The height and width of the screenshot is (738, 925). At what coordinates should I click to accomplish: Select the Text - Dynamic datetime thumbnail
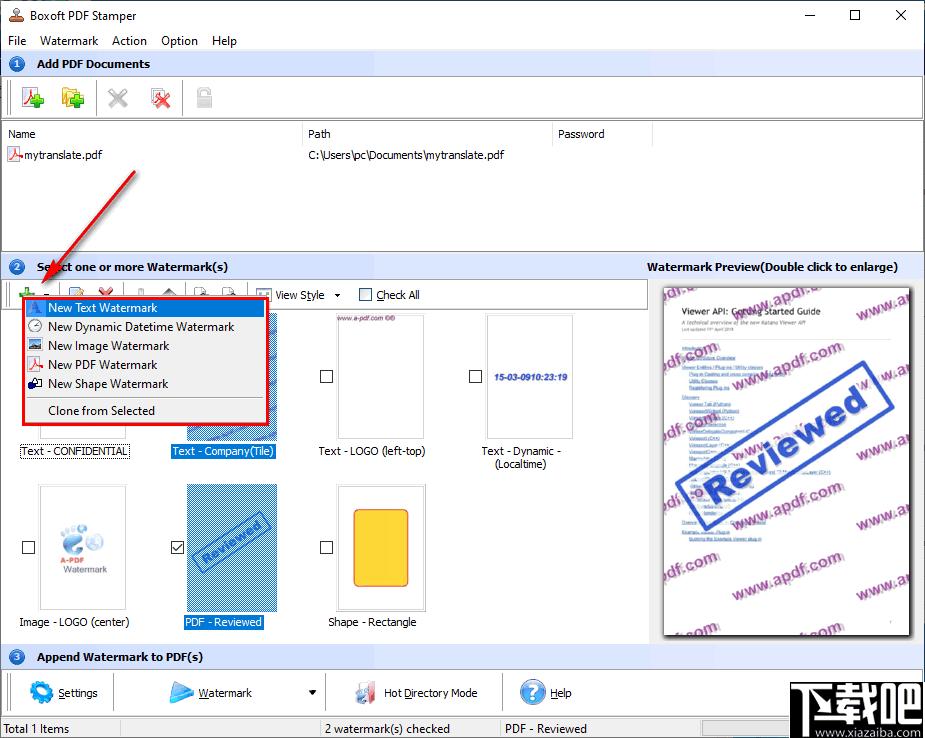[x=530, y=376]
